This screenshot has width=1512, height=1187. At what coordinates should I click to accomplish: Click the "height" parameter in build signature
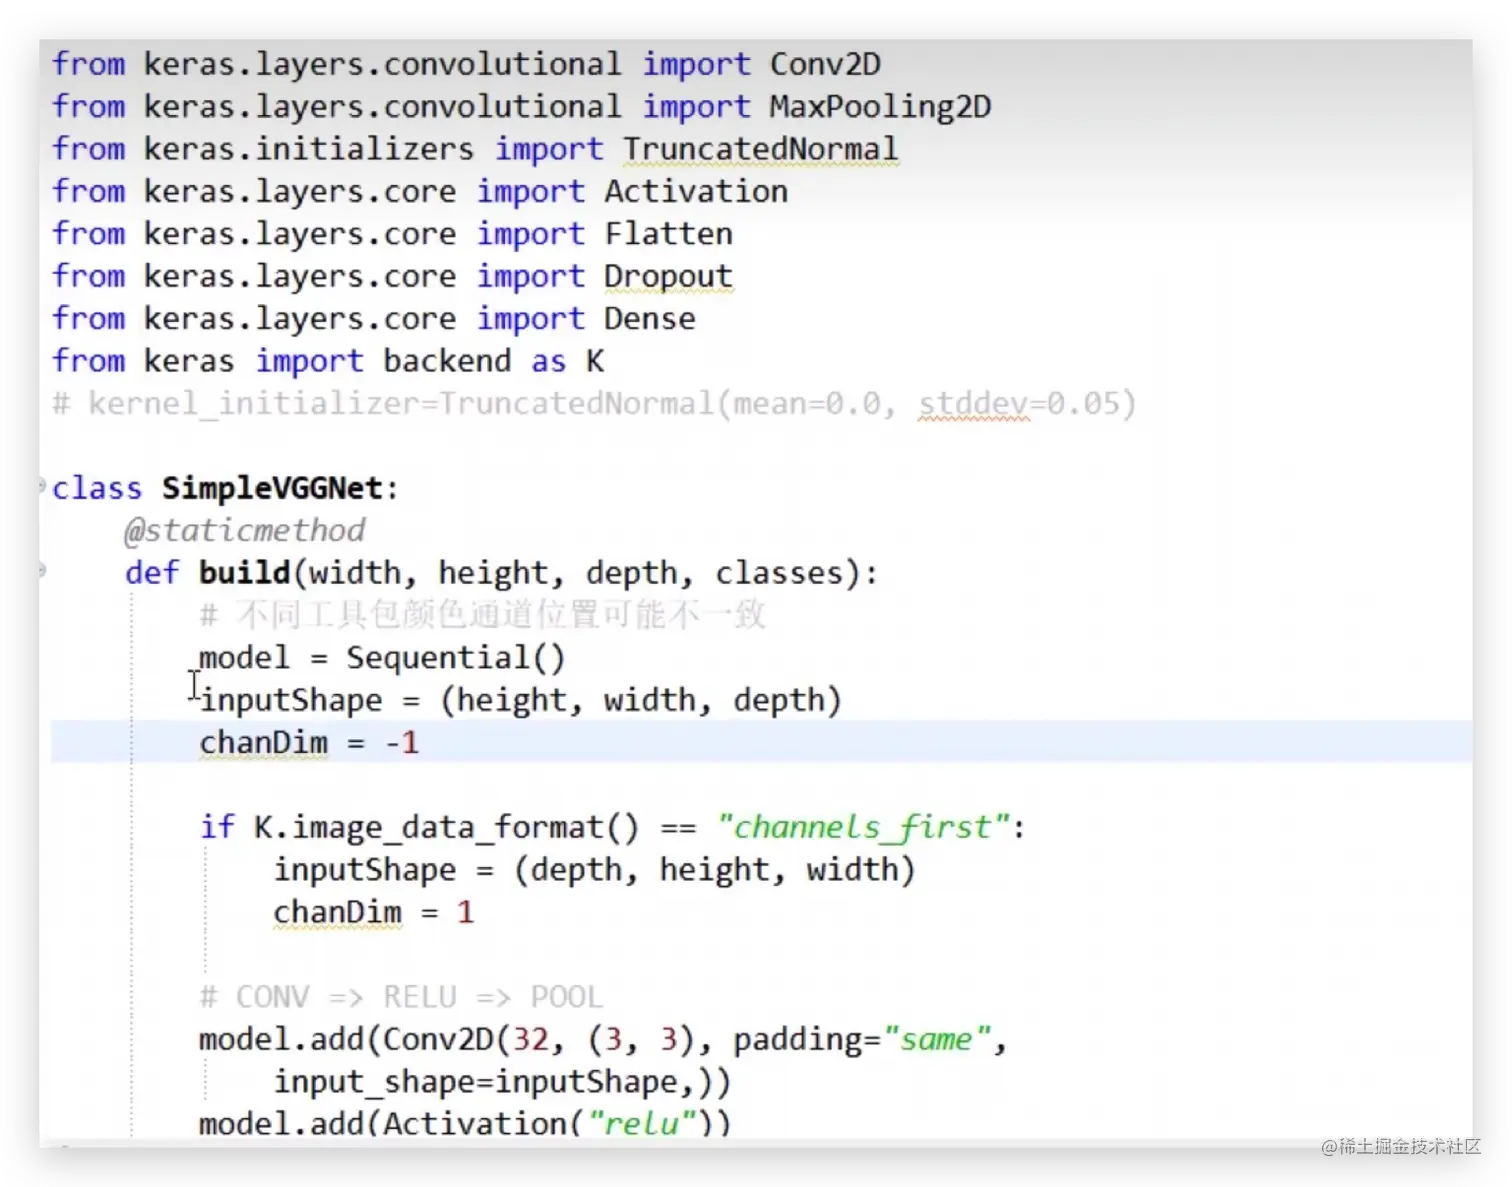(493, 573)
